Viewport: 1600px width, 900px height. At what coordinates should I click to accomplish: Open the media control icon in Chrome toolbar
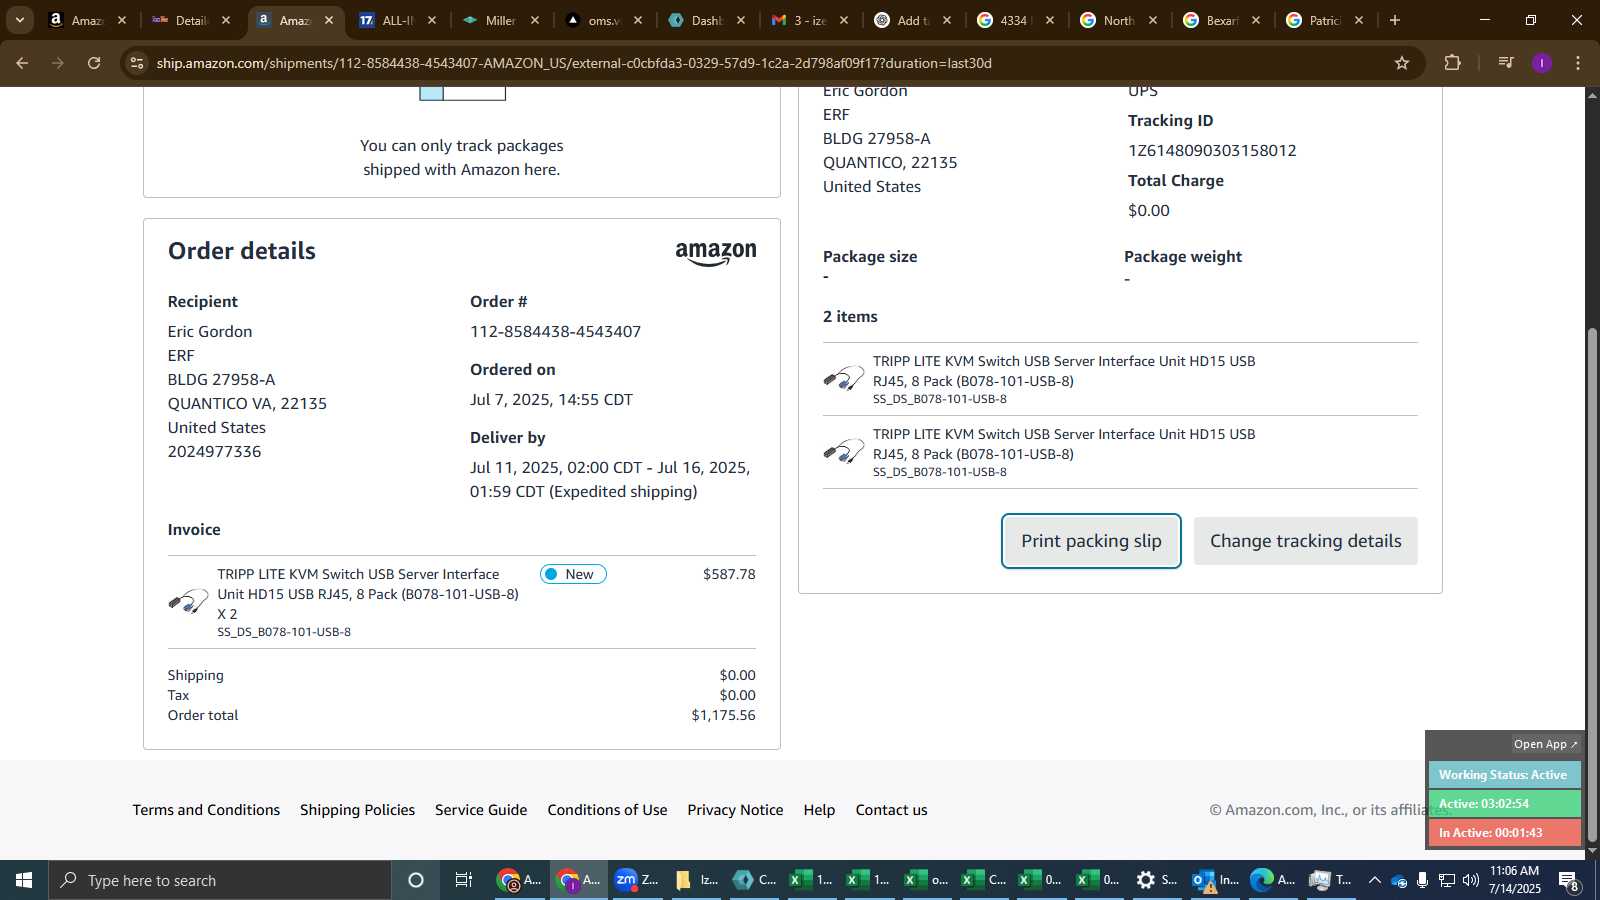tap(1505, 63)
